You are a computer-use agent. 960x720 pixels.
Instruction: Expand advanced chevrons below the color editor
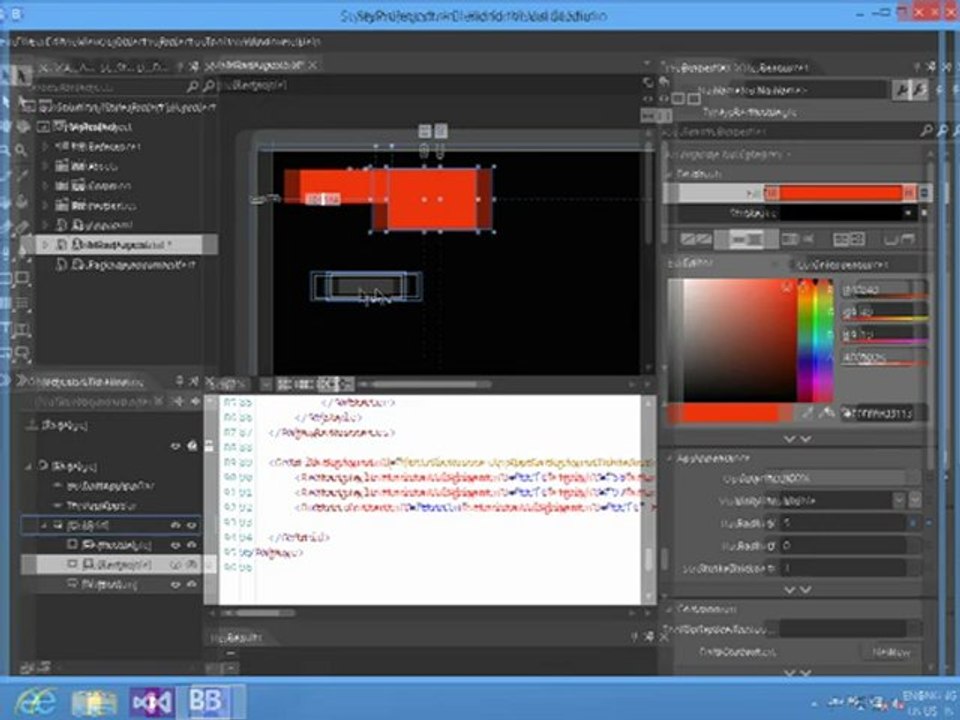pos(798,439)
